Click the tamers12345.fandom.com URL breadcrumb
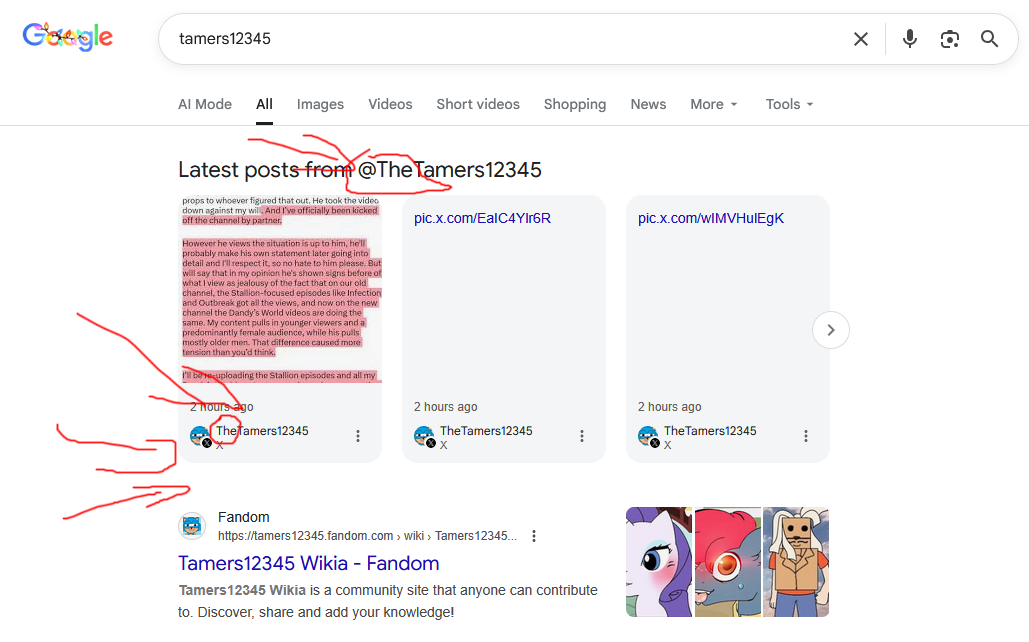The height and width of the screenshot is (642, 1029). pyautogui.click(x=368, y=536)
